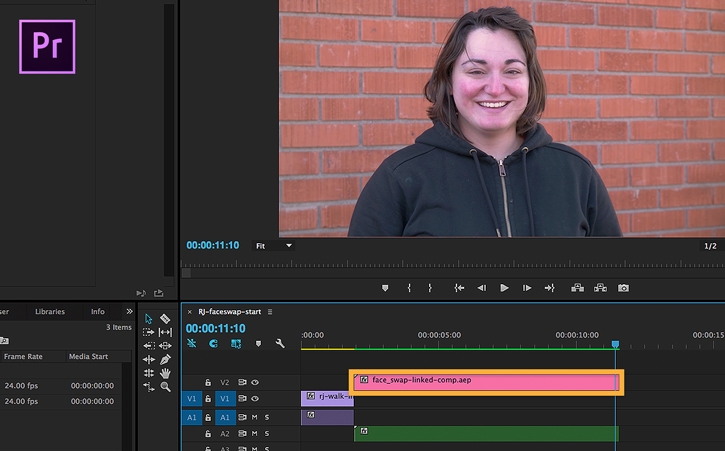
Task: Expand the panel tabs overflow chevrons
Action: point(129,311)
